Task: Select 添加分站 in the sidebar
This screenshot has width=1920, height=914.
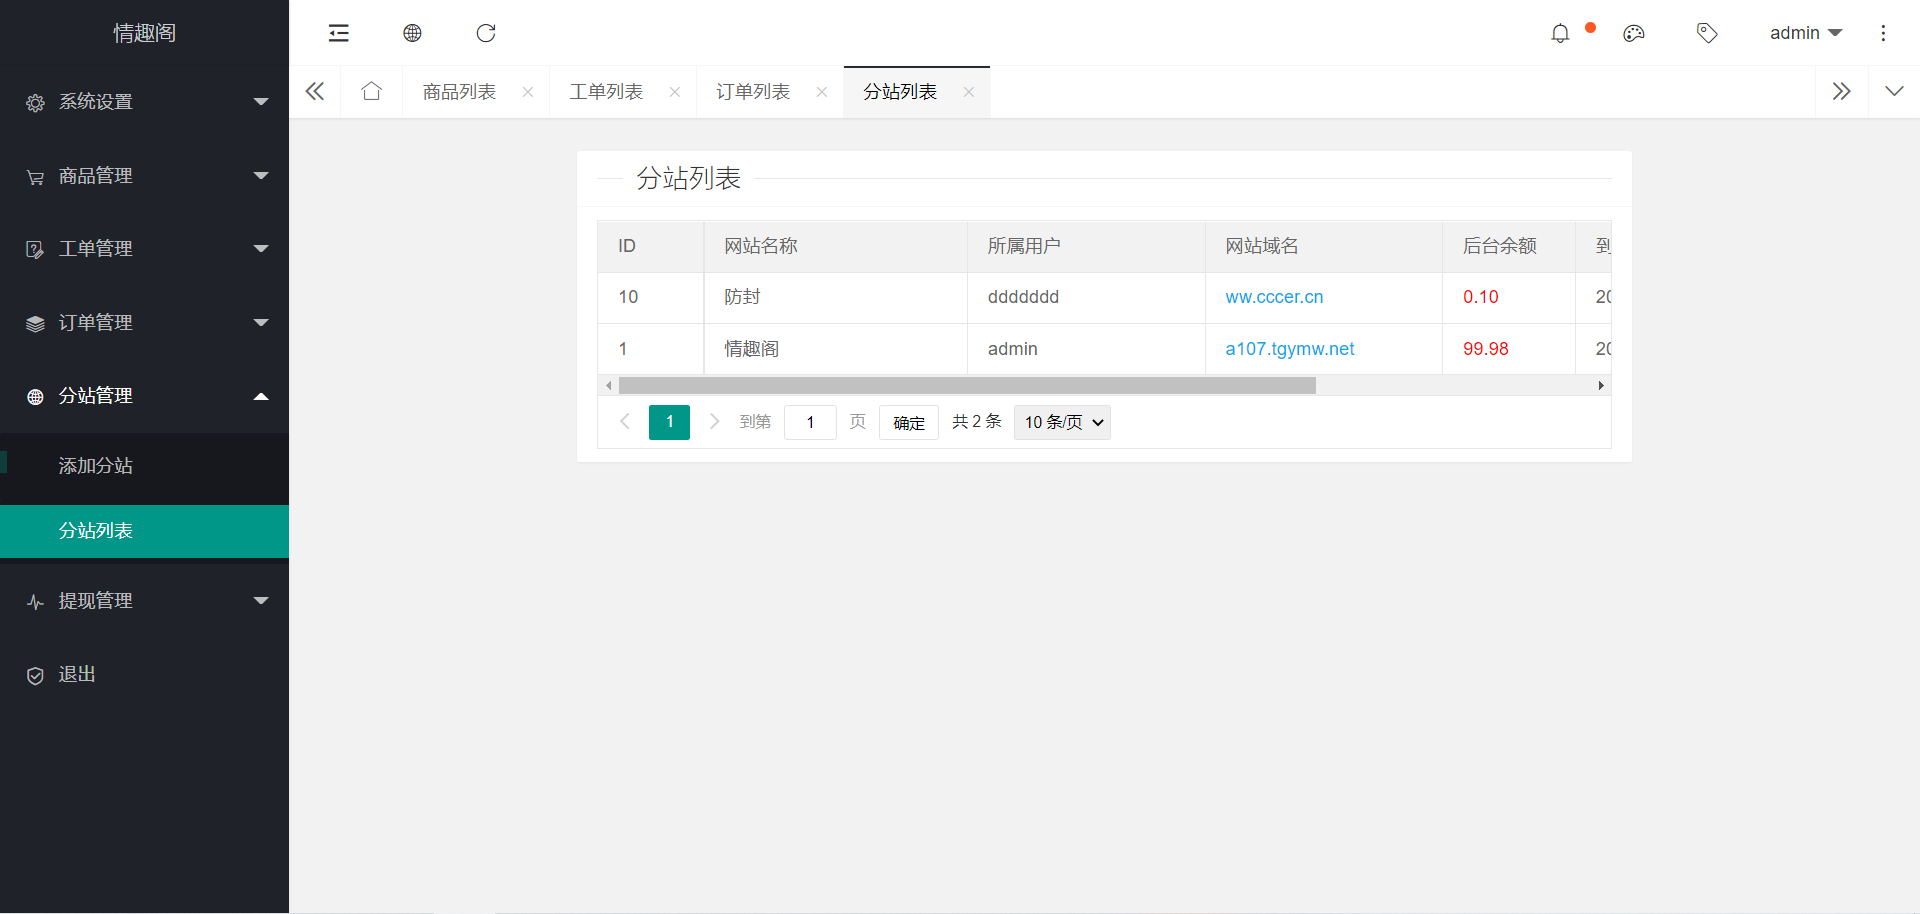Action: (x=96, y=466)
